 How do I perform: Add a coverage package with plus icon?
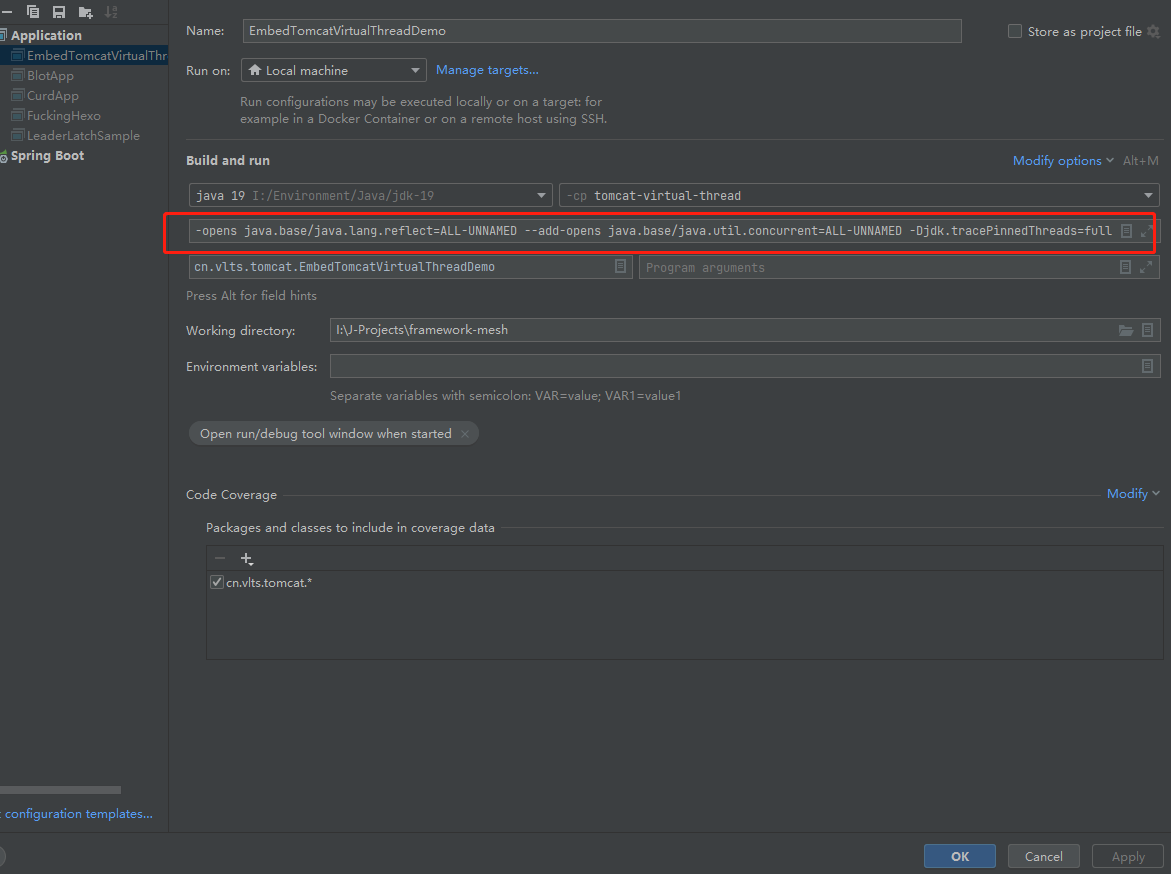[x=247, y=559]
